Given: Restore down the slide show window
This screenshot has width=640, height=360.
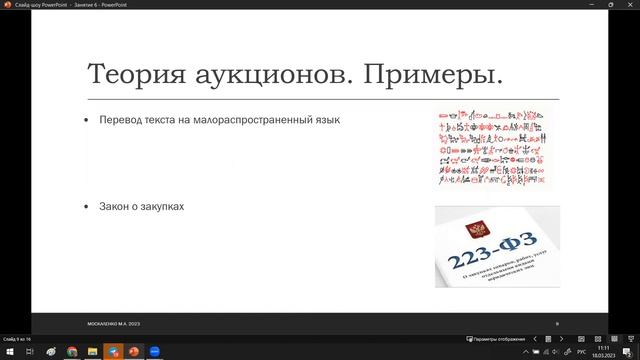Looking at the screenshot, I should click(x=611, y=4).
